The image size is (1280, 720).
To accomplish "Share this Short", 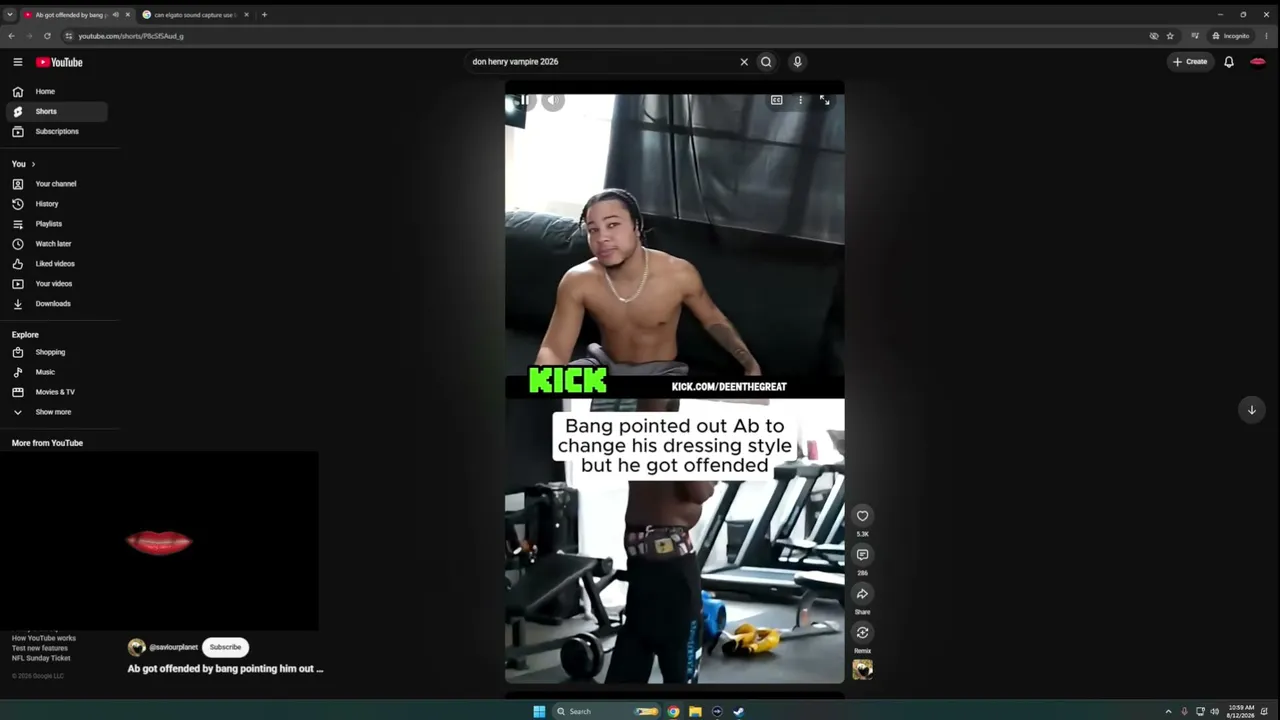I will 862,594.
